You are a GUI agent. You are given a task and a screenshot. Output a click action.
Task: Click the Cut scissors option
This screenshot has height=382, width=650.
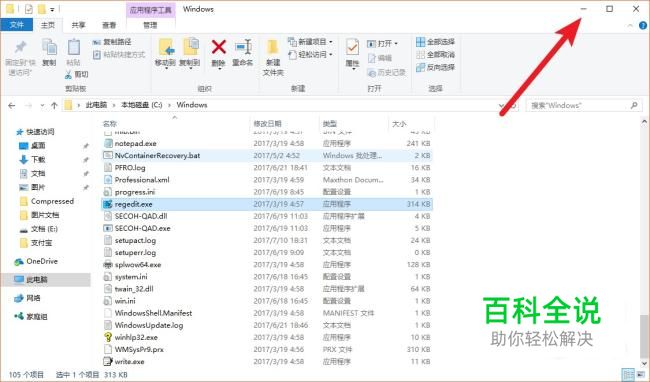pyautogui.click(x=77, y=75)
